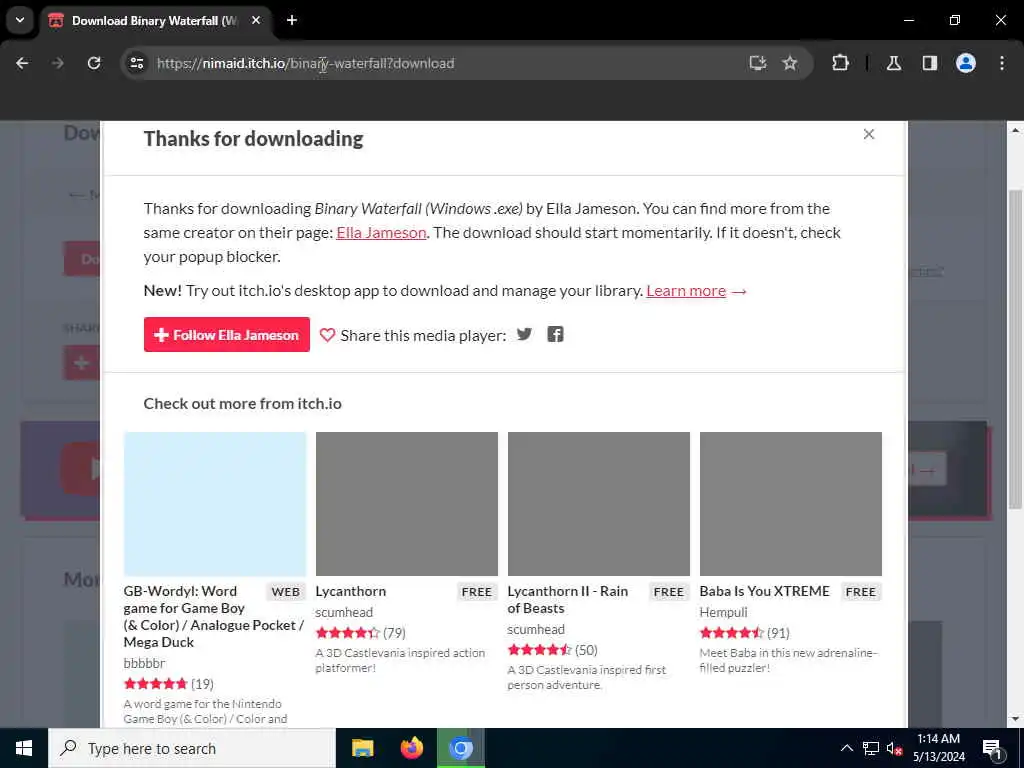Open browser extensions puzzle icon
Viewport: 1024px width, 768px height.
840,63
